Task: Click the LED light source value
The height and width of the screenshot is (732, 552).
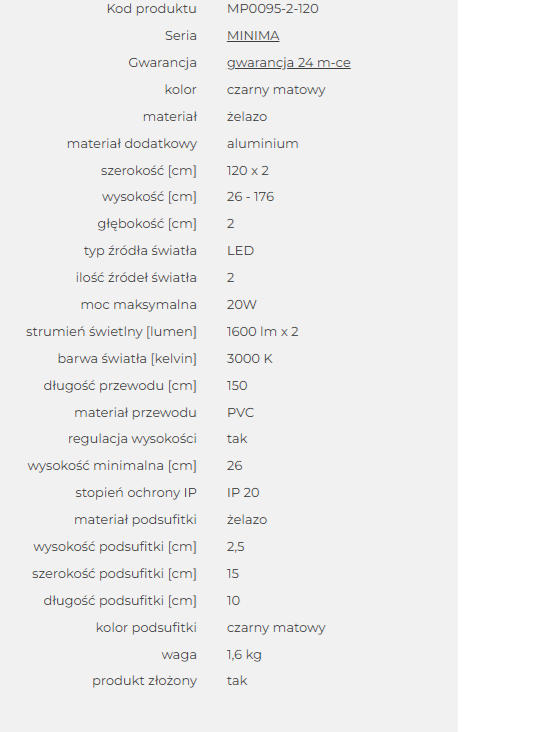Action: tap(241, 251)
